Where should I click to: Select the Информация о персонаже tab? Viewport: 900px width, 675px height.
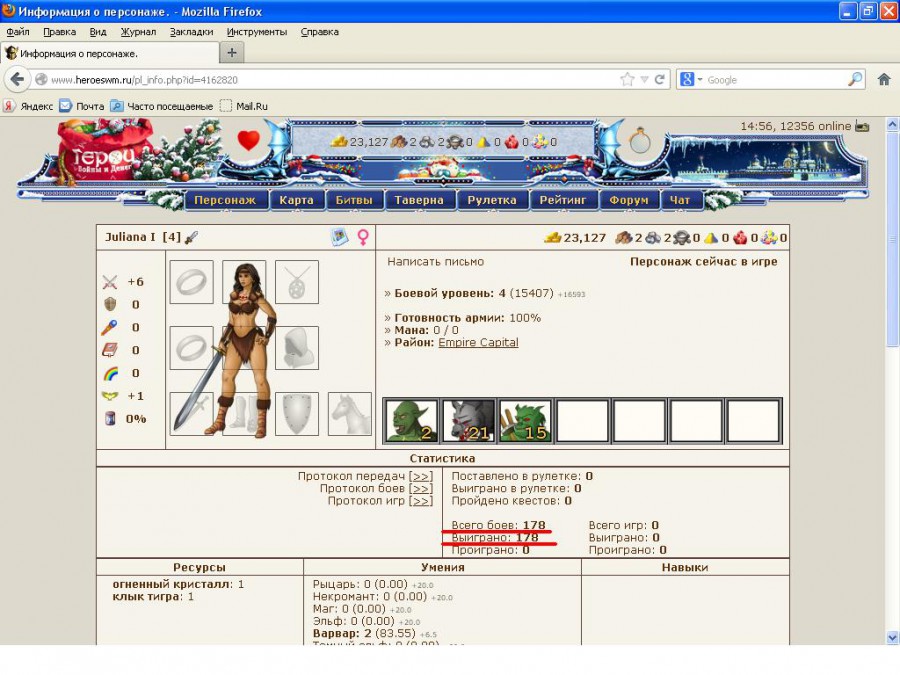110,53
